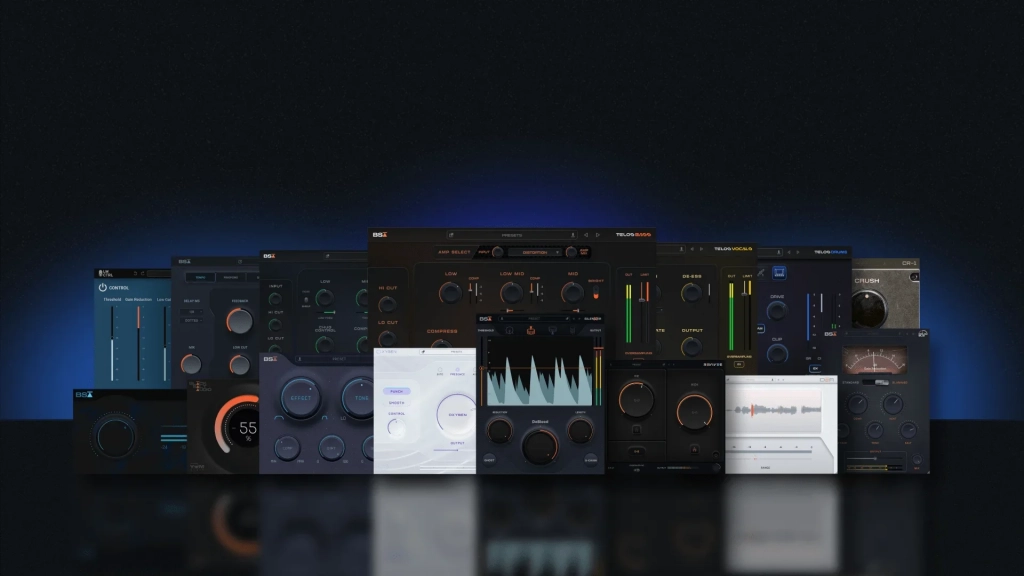Select the orange drum icon above the waveform display
The image size is (1024, 576).
click(531, 330)
